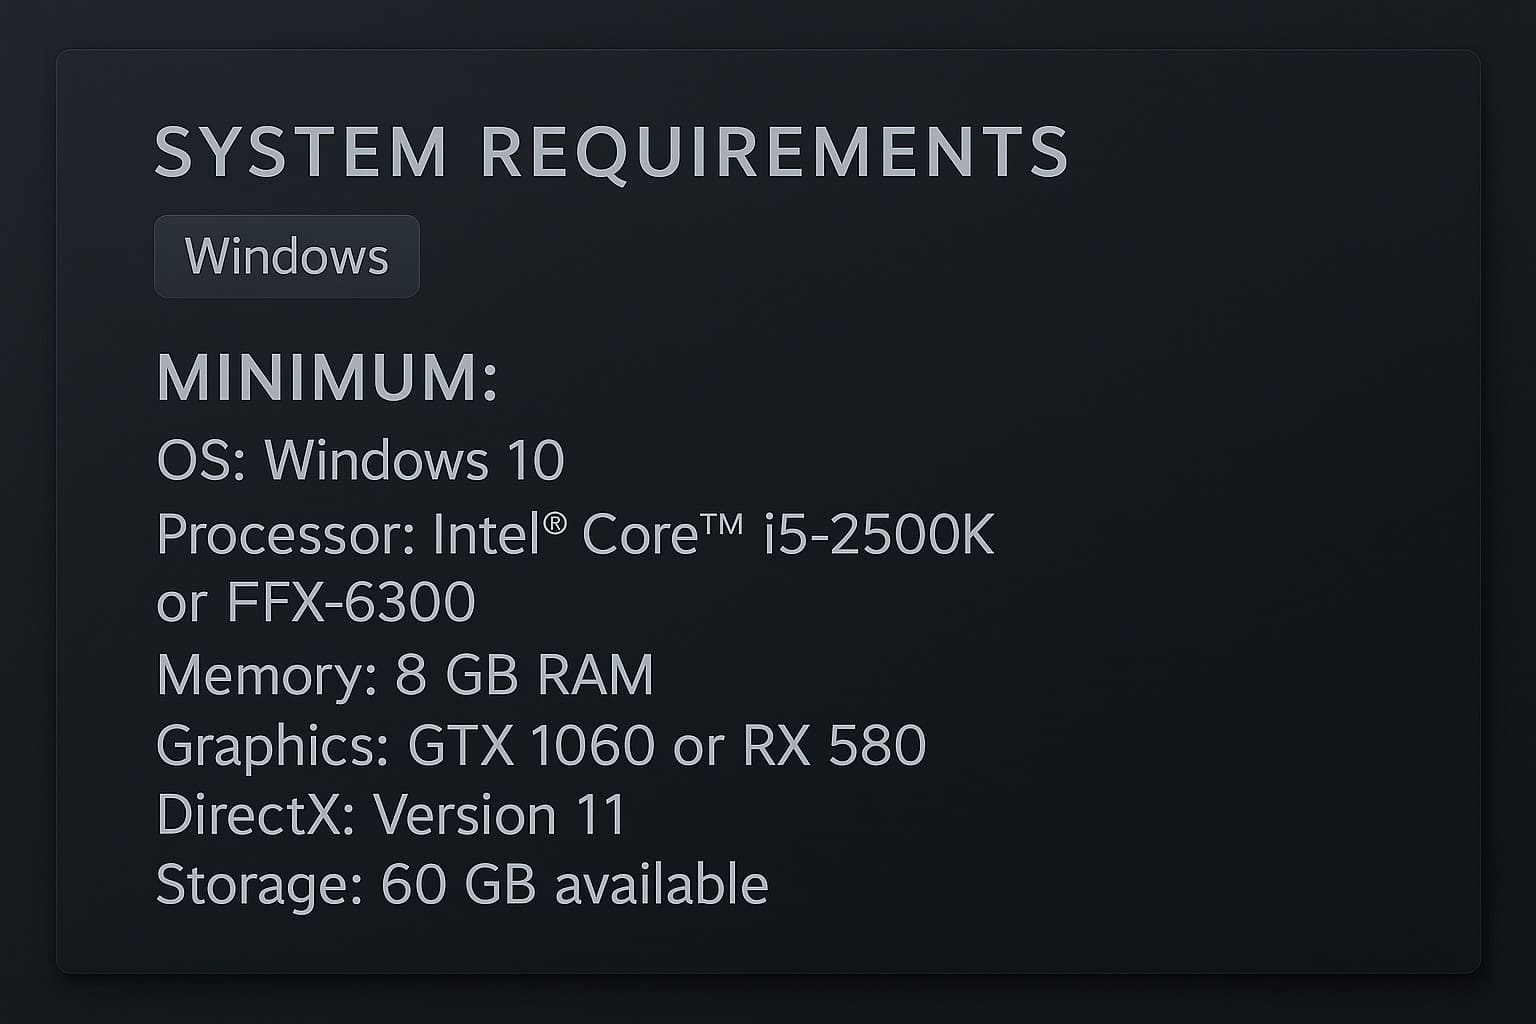Viewport: 1536px width, 1024px height.
Task: Click the Storage: 60 GB available line
Action: click(x=462, y=884)
